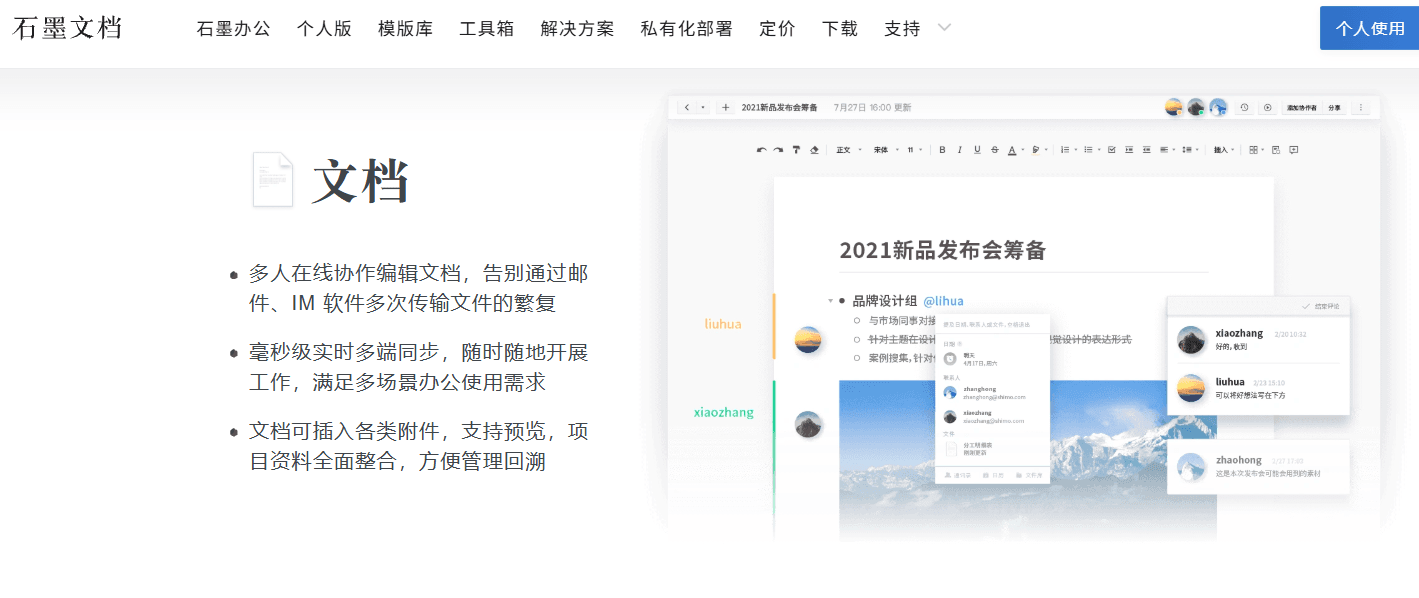The height and width of the screenshot is (598, 1419).
Task: Click the highlight color marker icon
Action: pos(1036,150)
